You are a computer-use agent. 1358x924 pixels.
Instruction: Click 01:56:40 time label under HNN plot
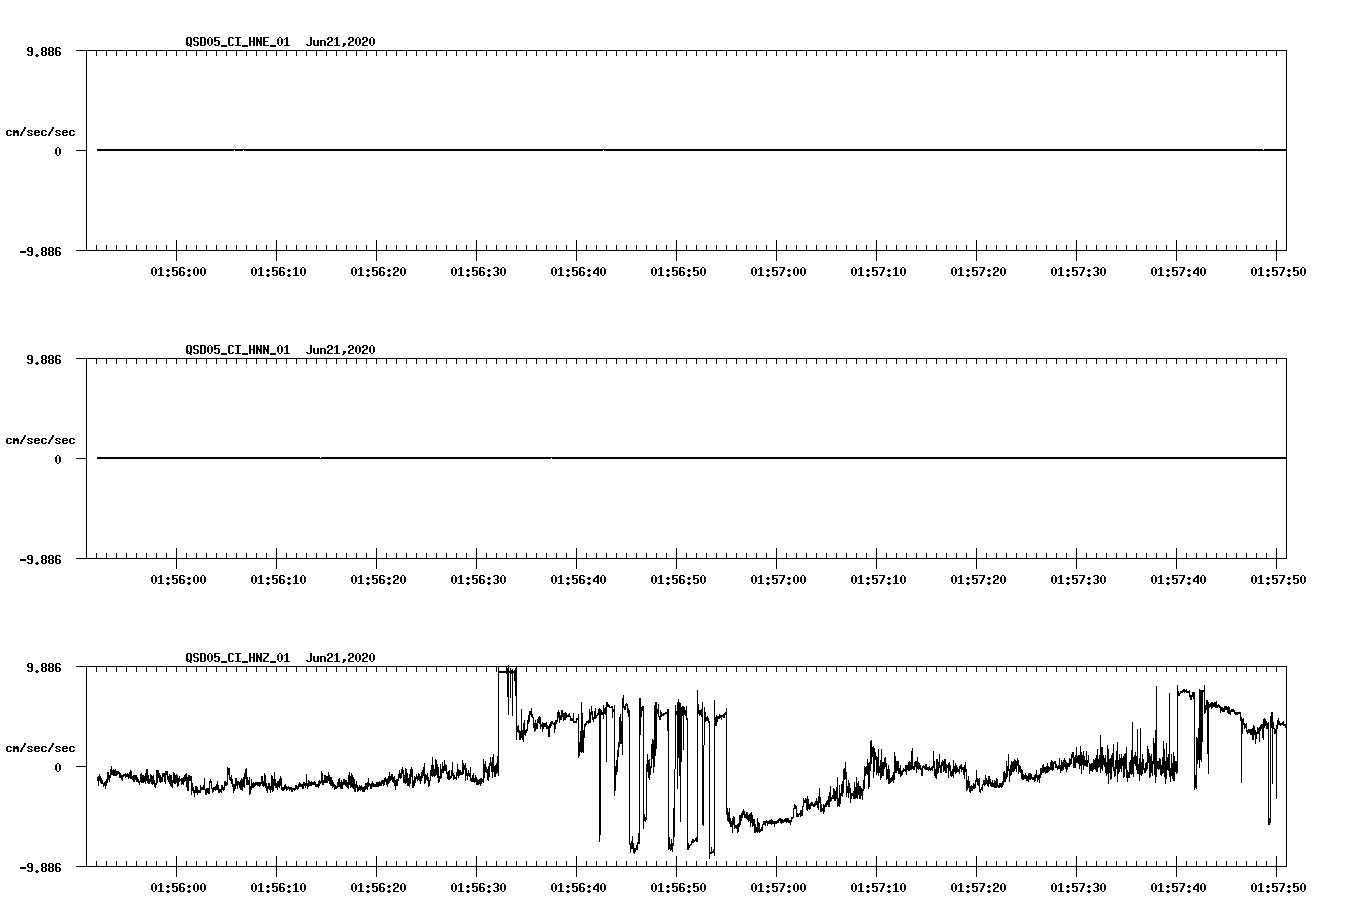pyautogui.click(x=578, y=579)
